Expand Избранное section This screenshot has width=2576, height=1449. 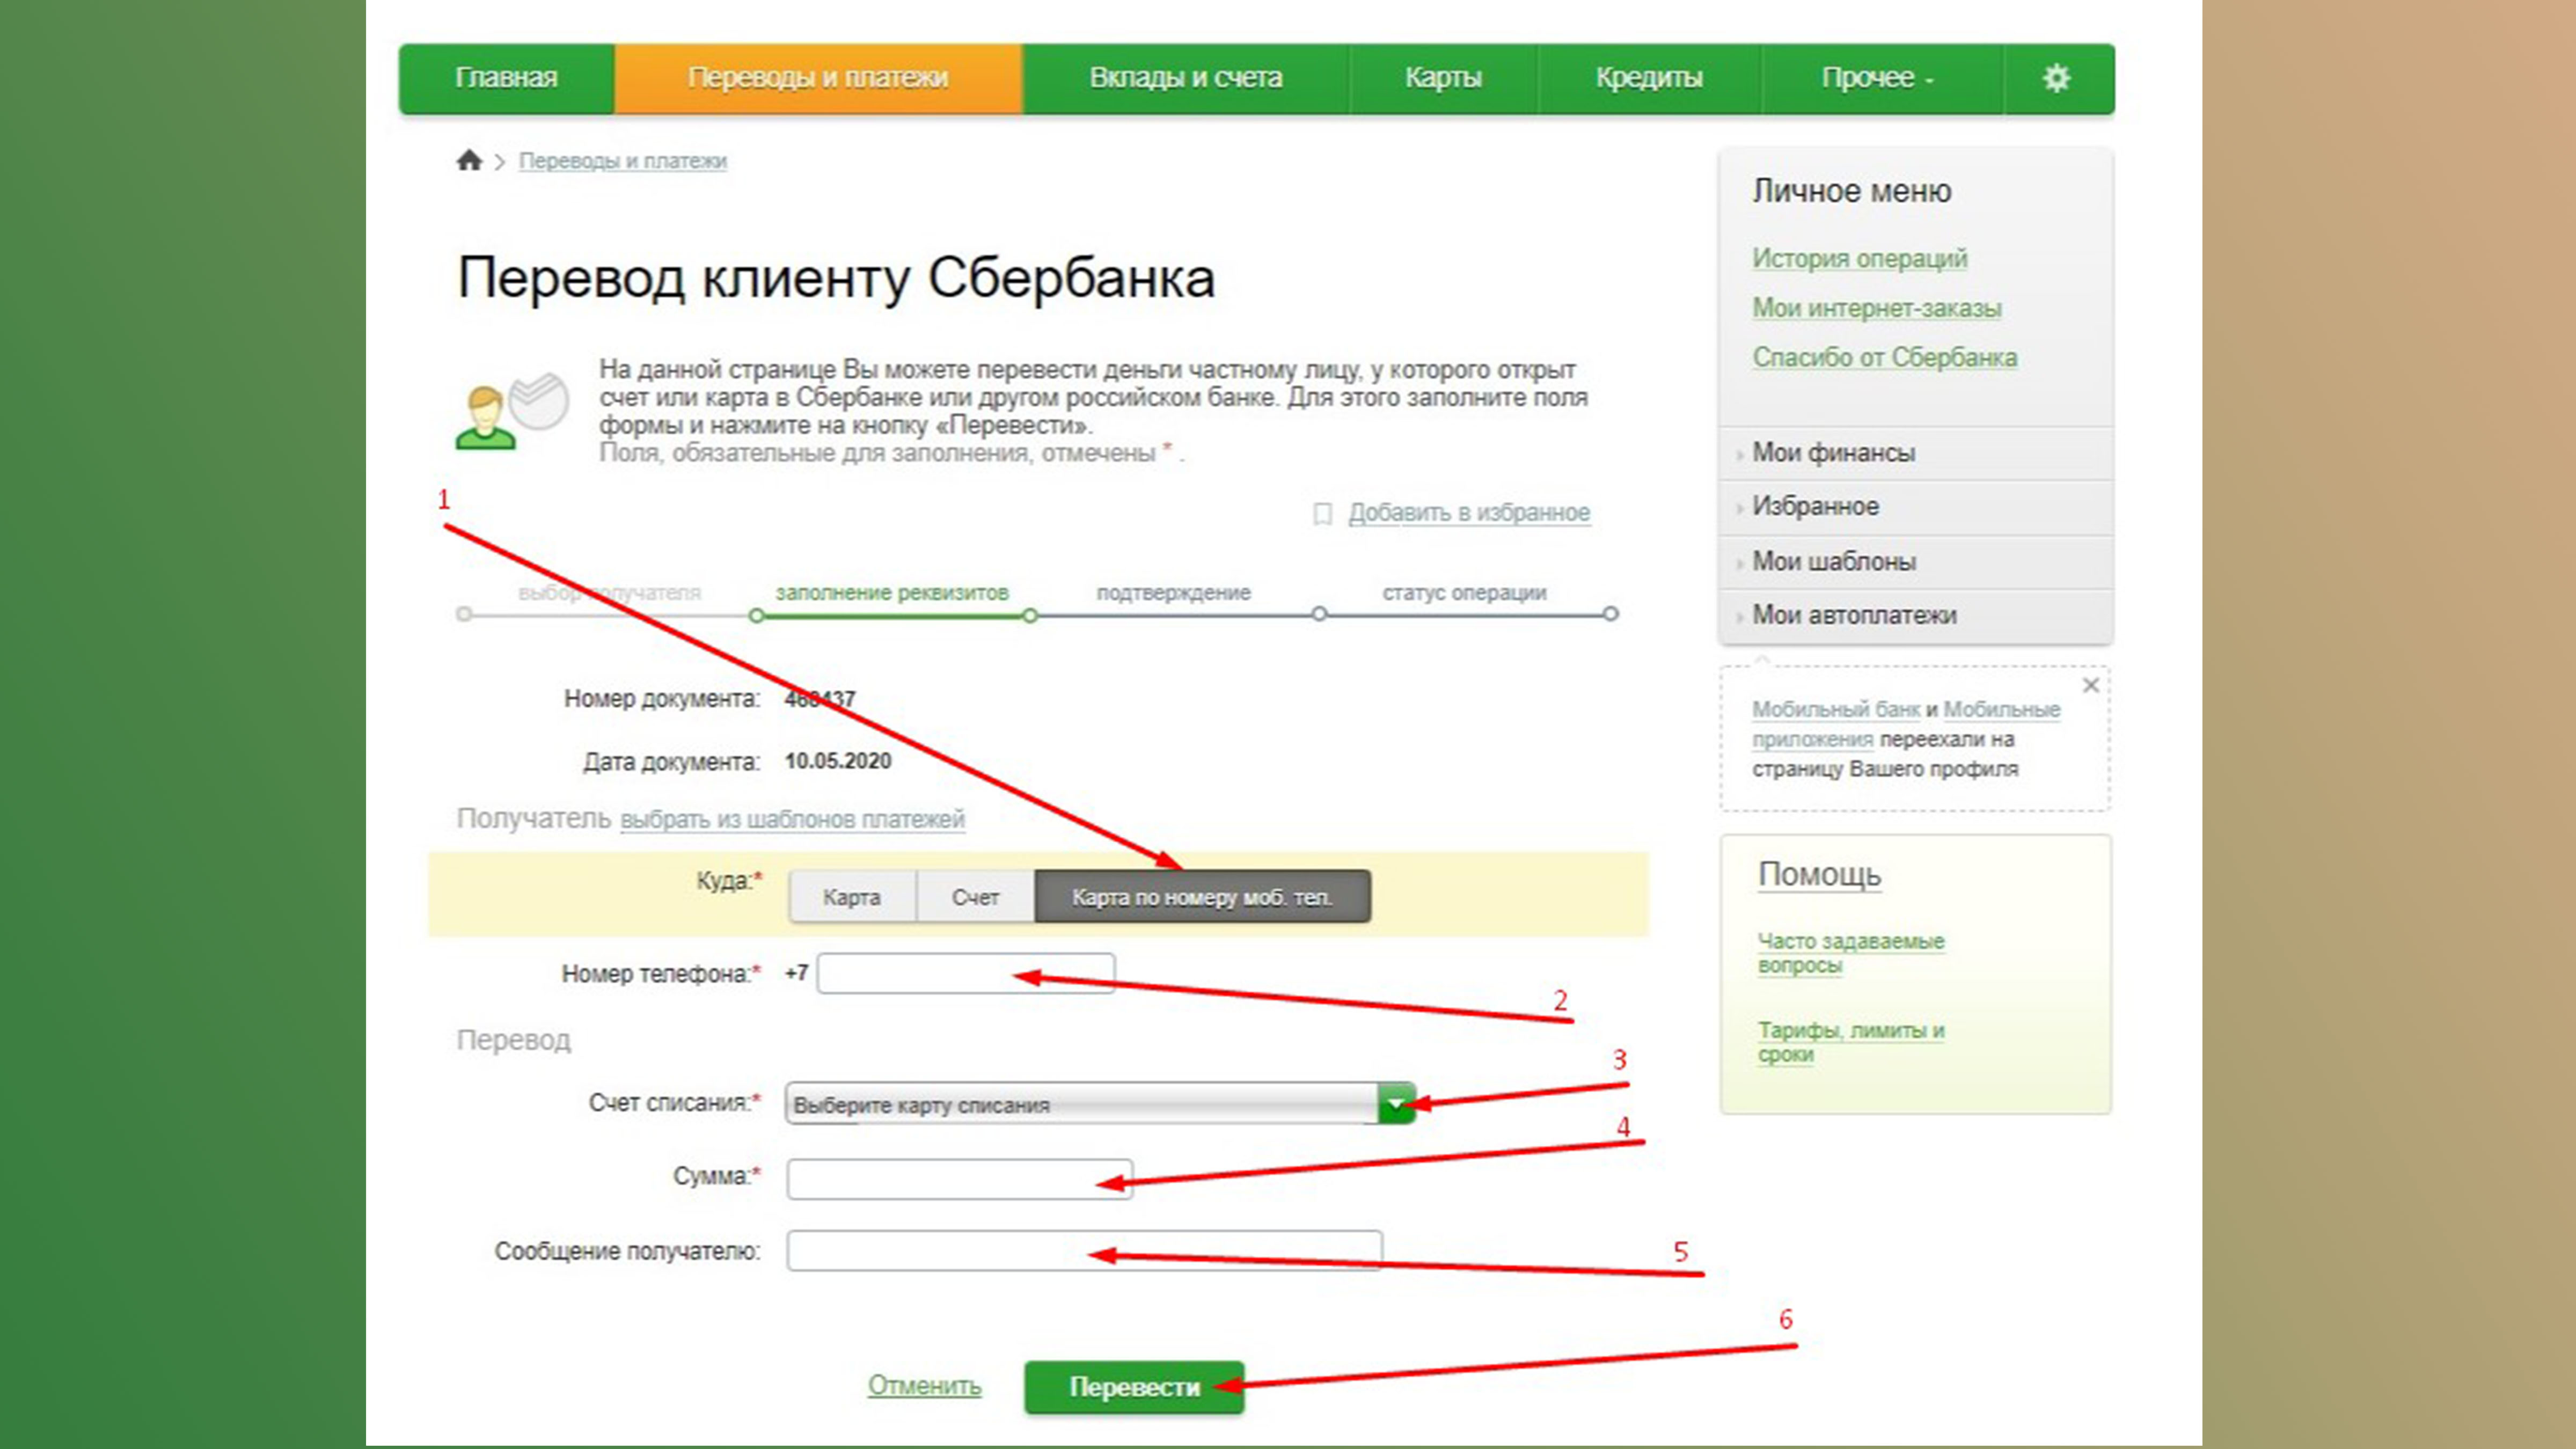1916,507
